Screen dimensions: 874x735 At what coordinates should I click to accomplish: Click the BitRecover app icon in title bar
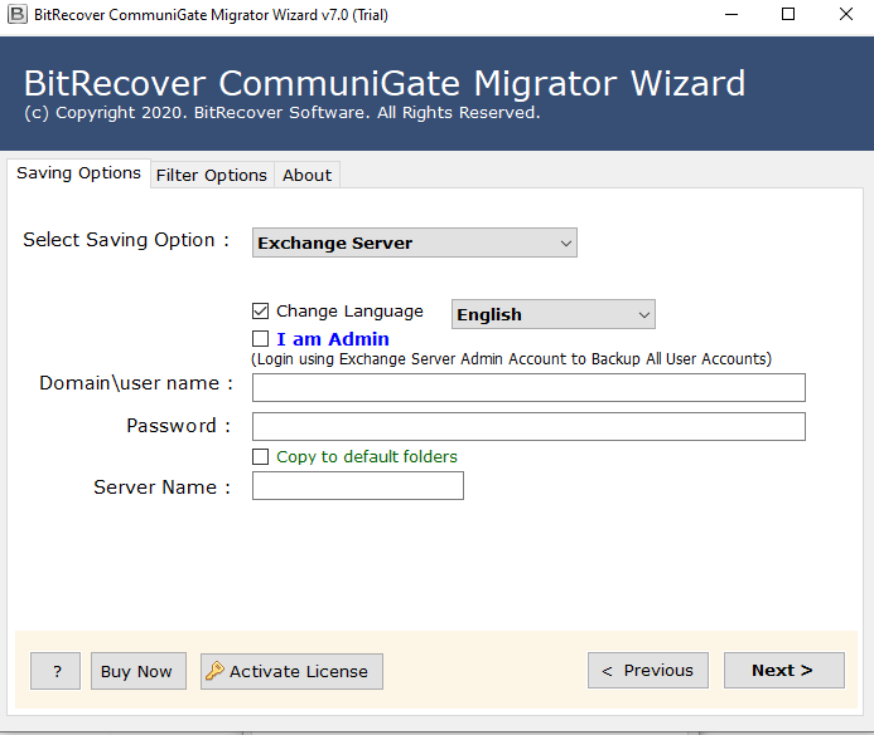[x=17, y=15]
